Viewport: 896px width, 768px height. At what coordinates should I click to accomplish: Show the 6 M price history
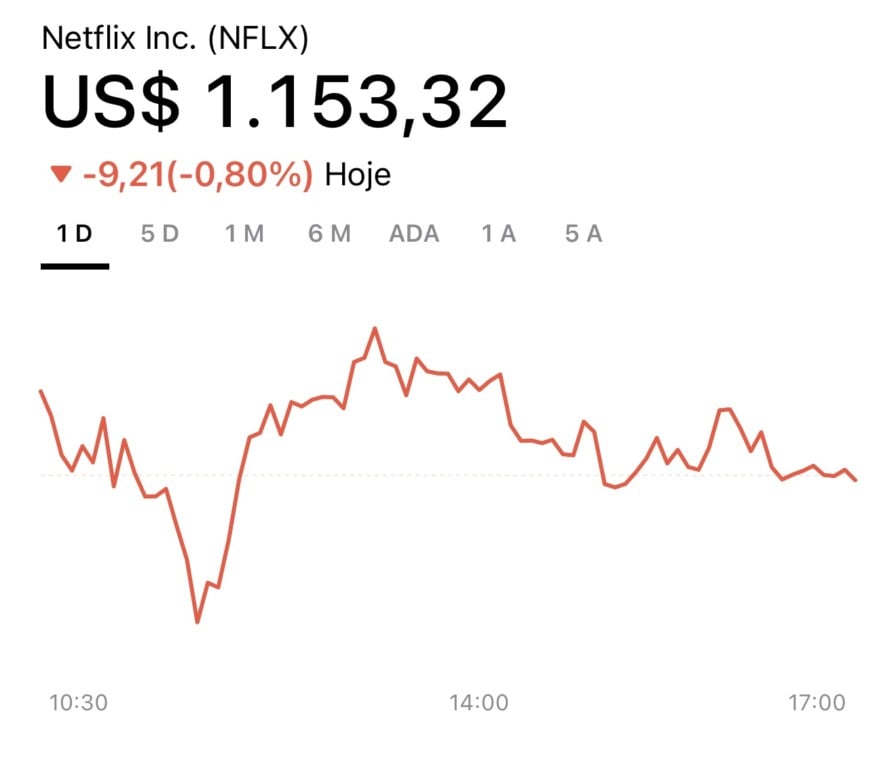pyautogui.click(x=329, y=234)
